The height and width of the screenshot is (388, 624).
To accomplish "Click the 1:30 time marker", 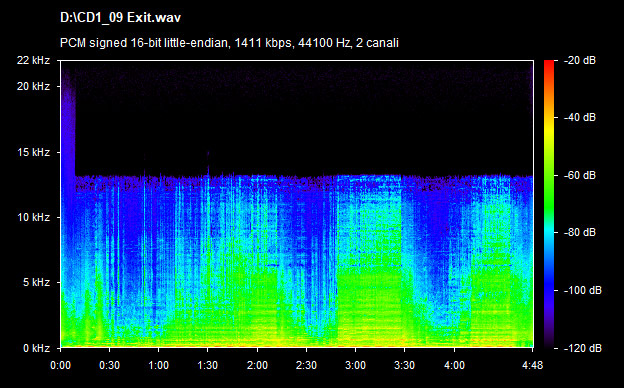I will click(x=207, y=365).
